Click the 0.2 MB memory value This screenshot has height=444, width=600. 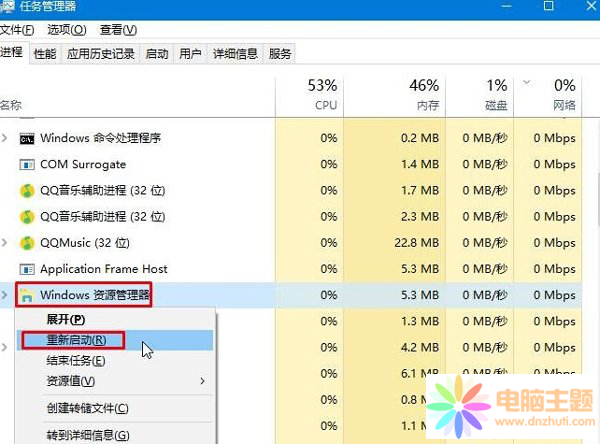click(420, 138)
